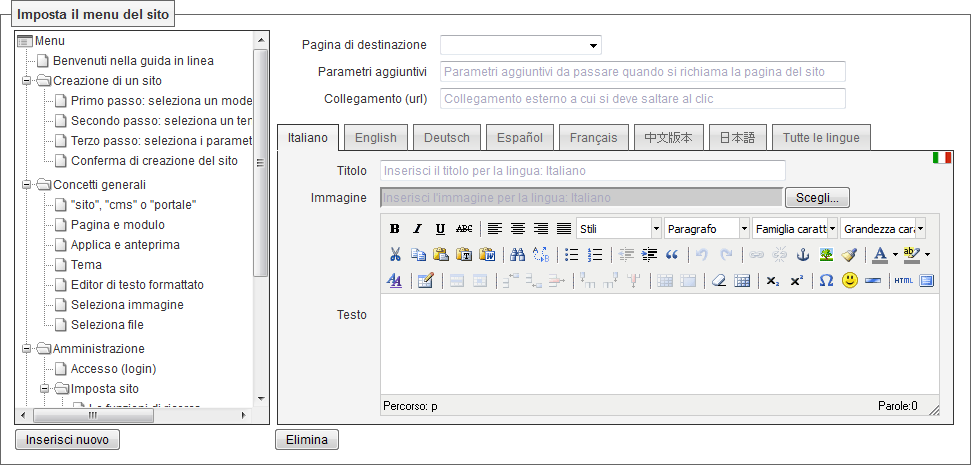Open the Tutte le lingue tab
Screen dimensions: 971x465
click(821, 137)
